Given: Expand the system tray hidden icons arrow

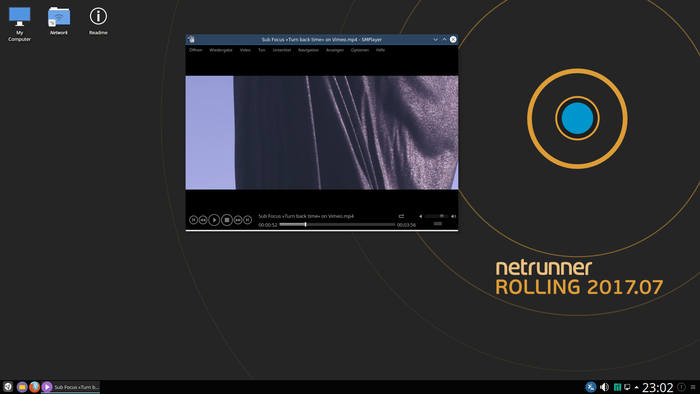Looking at the screenshot, I should point(636,387).
